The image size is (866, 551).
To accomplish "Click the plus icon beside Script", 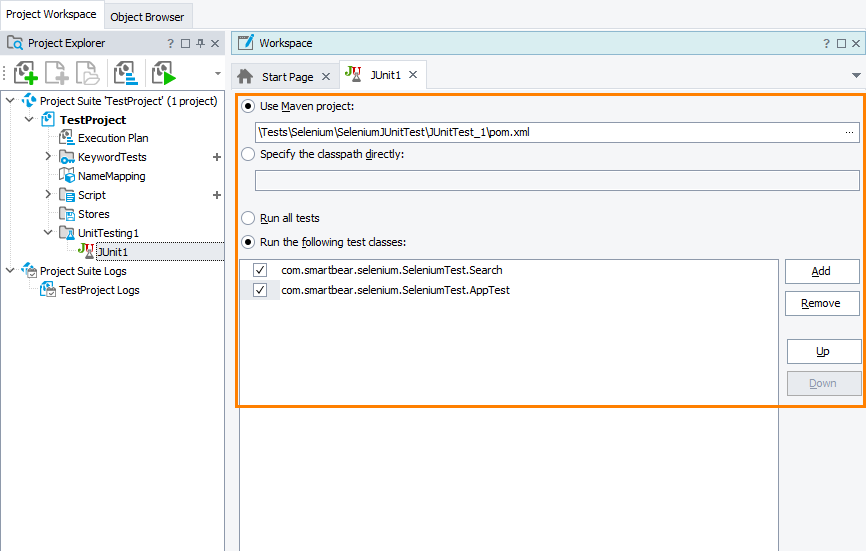I will coord(217,195).
